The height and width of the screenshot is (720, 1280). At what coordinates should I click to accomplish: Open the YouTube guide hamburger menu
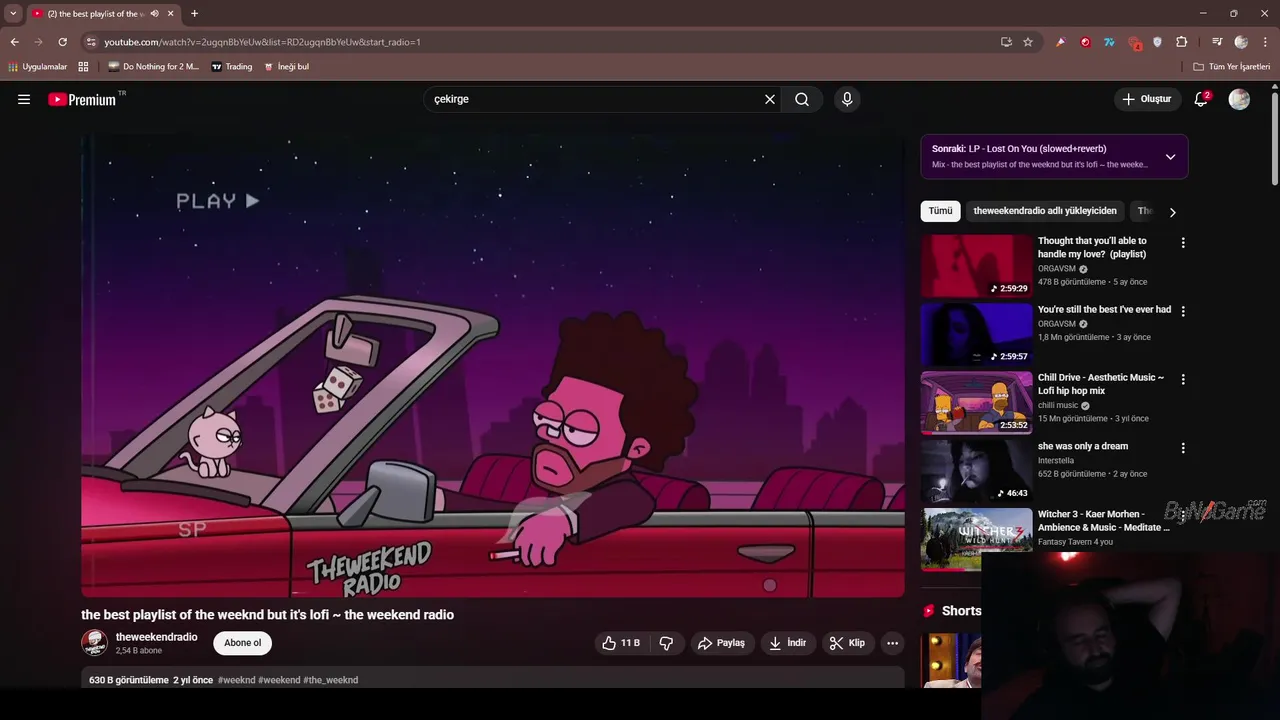tap(24, 99)
